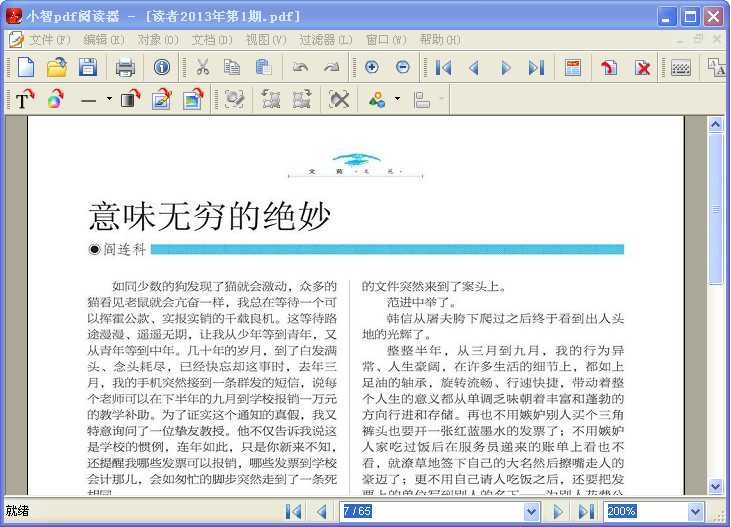Click the delete page red X icon

click(643, 68)
